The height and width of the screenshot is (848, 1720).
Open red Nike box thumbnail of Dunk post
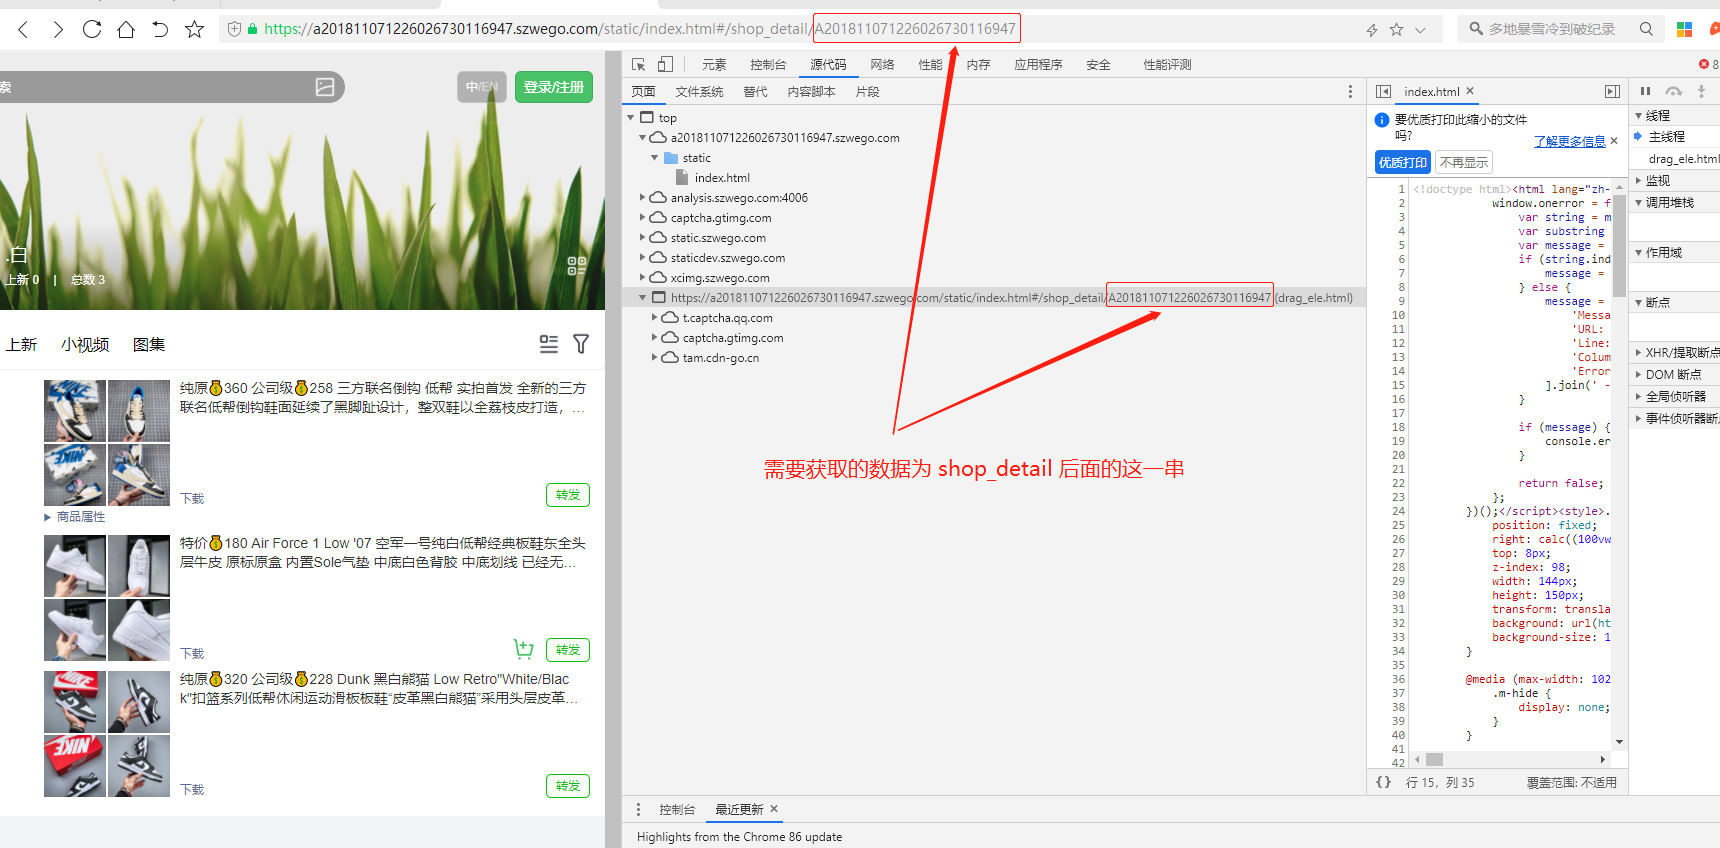tap(75, 766)
